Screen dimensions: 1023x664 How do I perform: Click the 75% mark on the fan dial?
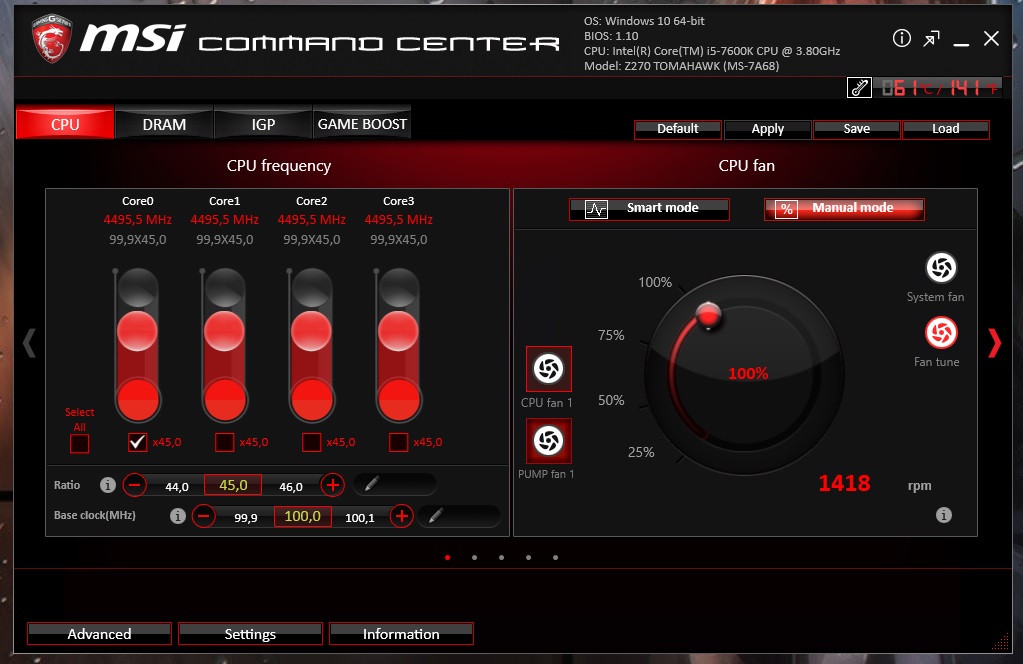pos(611,335)
